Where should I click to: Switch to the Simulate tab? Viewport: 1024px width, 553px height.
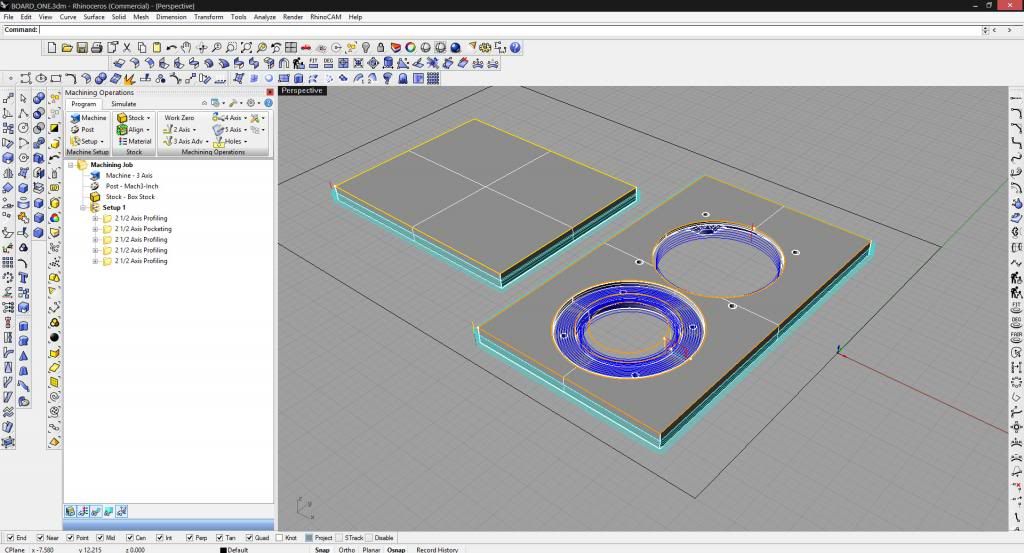123,104
